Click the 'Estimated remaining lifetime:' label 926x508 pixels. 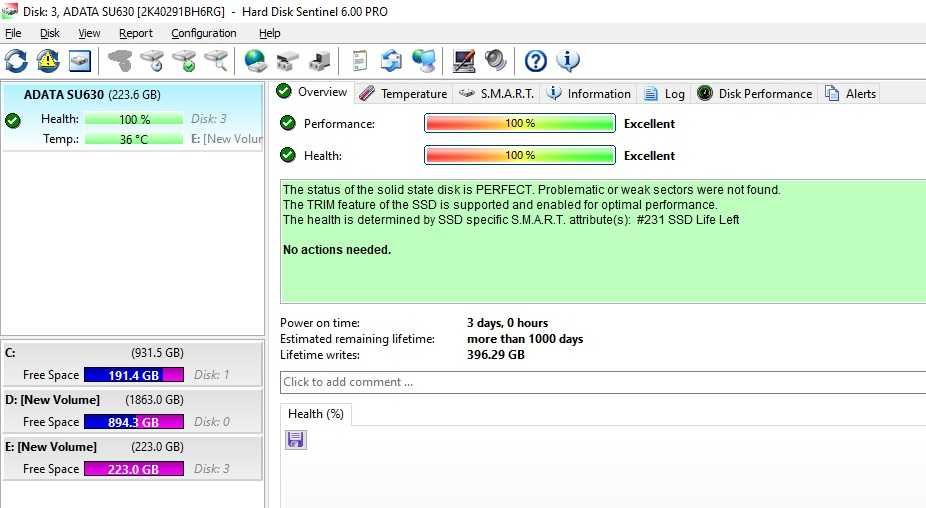click(357, 339)
